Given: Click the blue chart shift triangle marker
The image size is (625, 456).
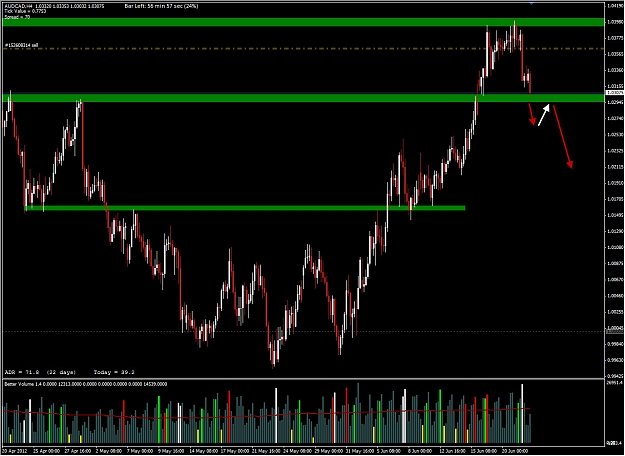Looking at the screenshot, I should 531,3.
